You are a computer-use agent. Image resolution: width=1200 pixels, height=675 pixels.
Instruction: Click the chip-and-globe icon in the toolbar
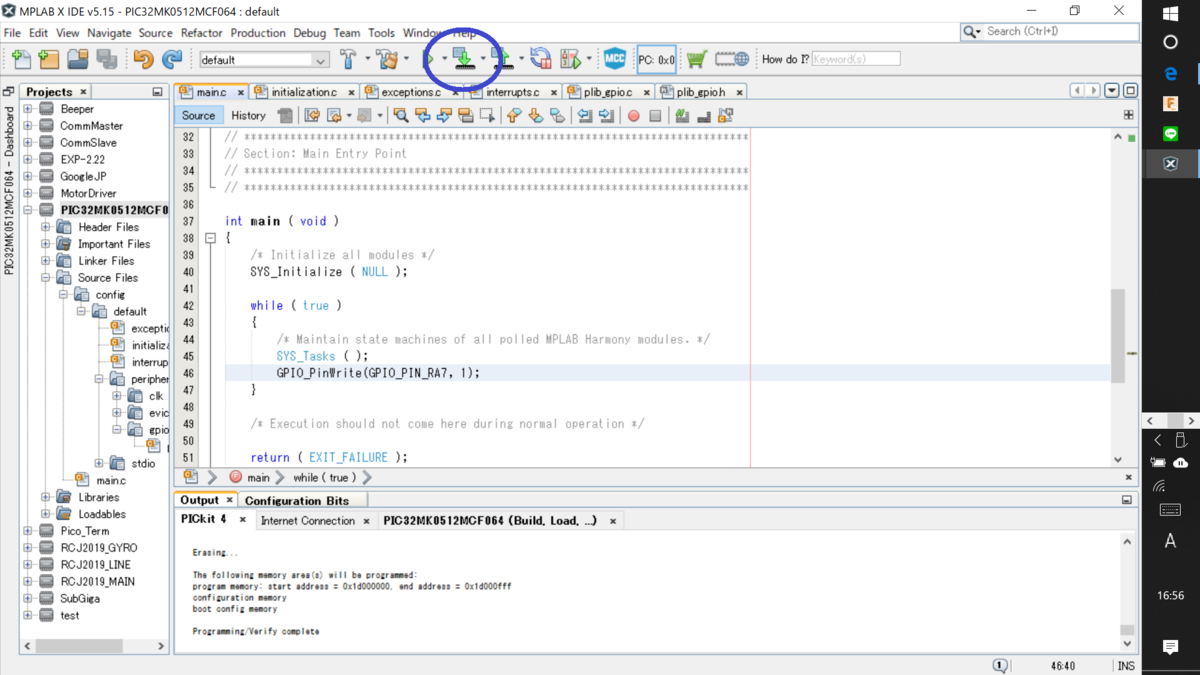tap(732, 60)
